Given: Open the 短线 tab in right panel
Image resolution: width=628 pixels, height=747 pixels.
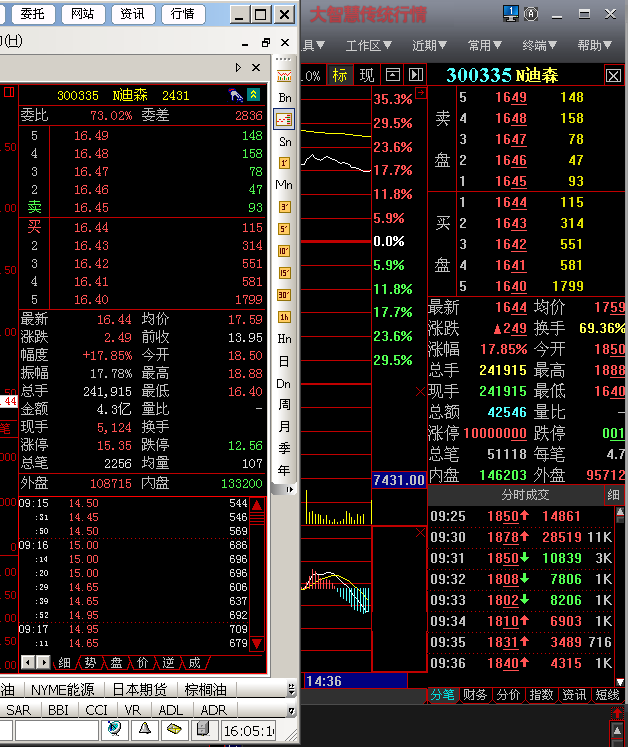Looking at the screenshot, I should [608, 695].
